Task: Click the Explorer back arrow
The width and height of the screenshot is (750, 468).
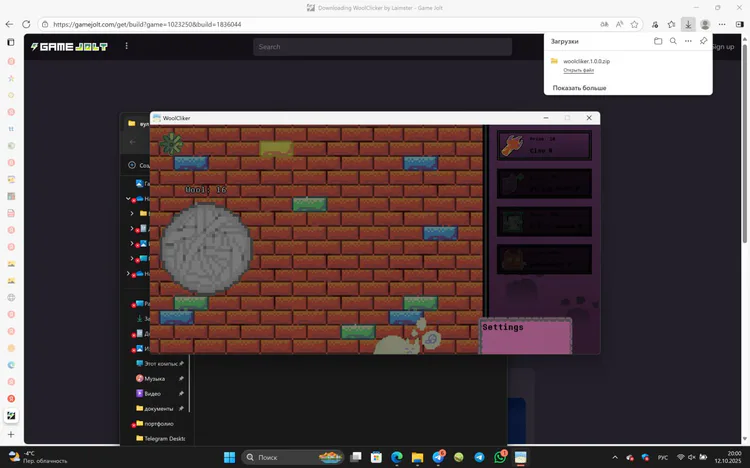Action: pyautogui.click(x=132, y=142)
